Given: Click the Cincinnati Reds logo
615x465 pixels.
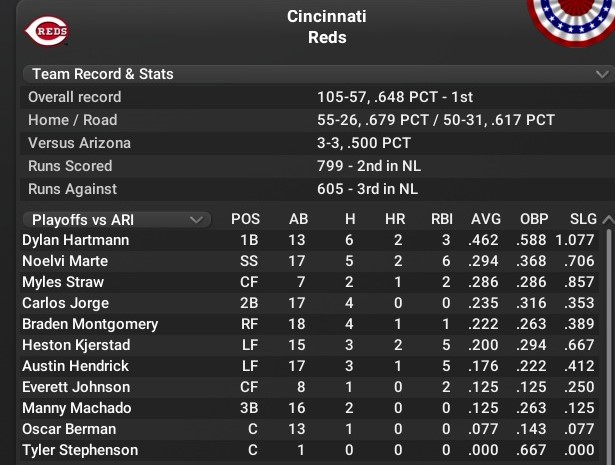Looking at the screenshot, I should 48,32.
